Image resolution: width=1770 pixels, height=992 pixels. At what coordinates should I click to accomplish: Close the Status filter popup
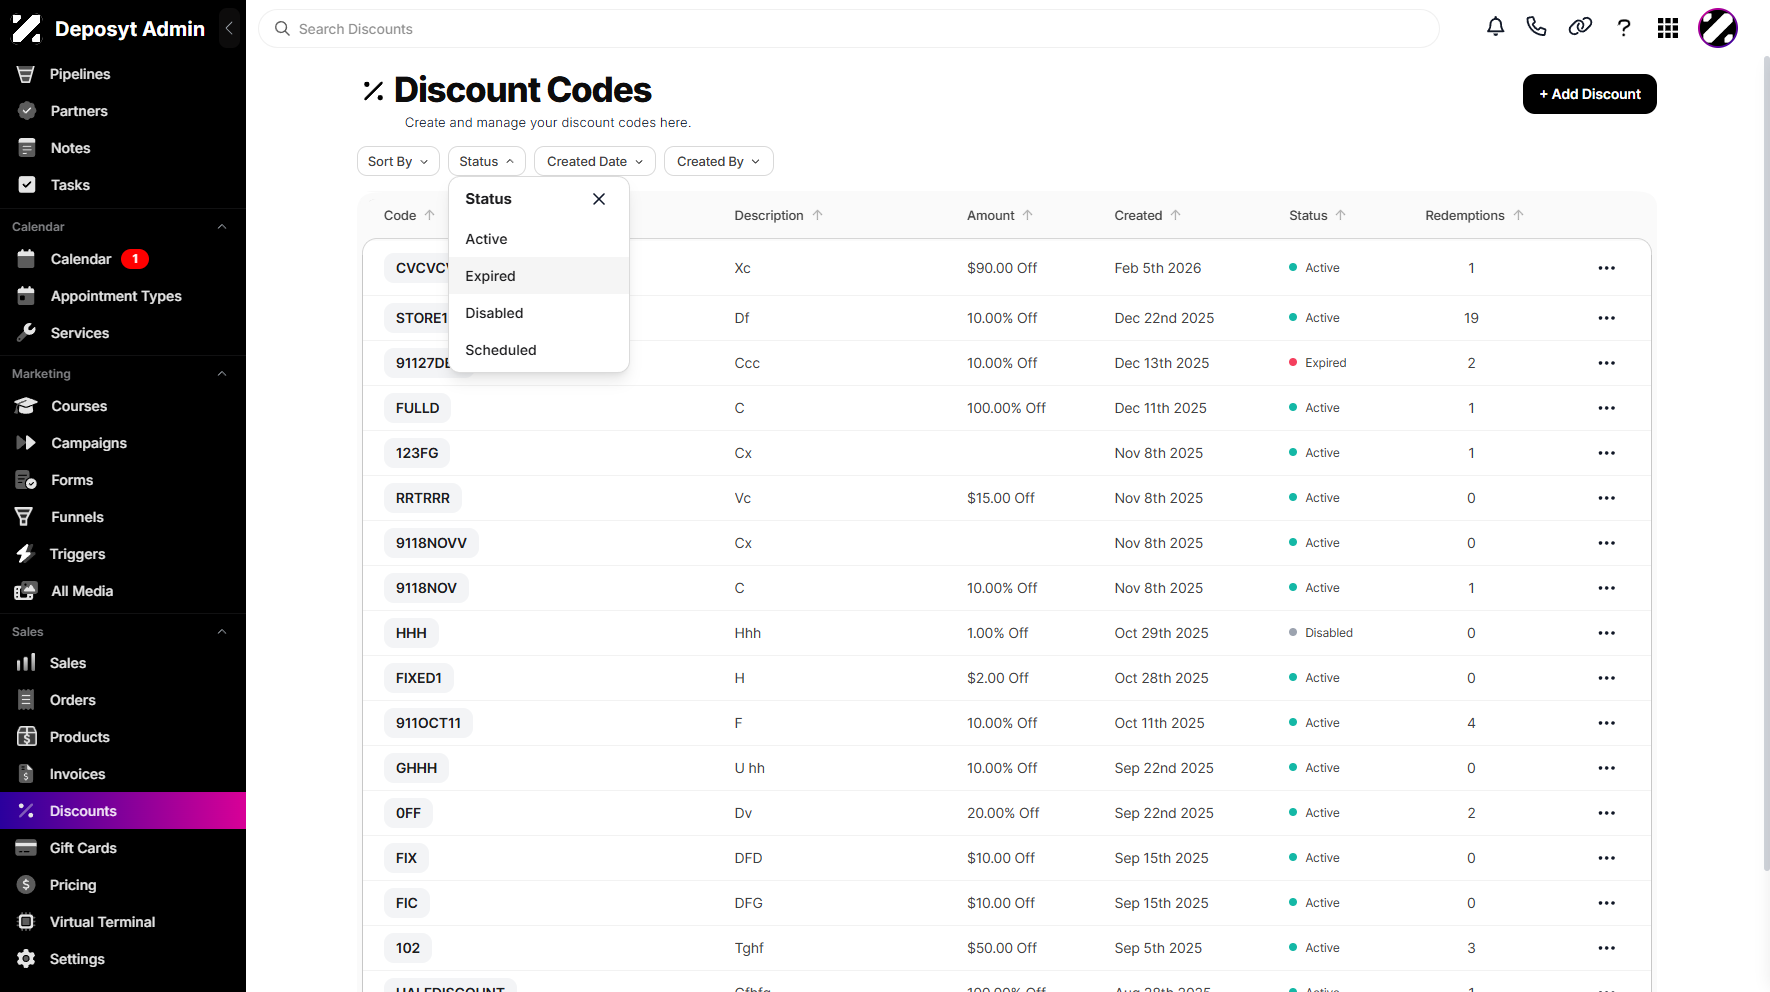tap(599, 199)
